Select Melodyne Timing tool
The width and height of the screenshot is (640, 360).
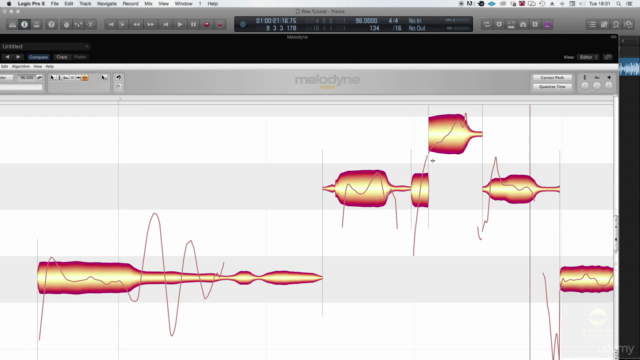(79, 78)
